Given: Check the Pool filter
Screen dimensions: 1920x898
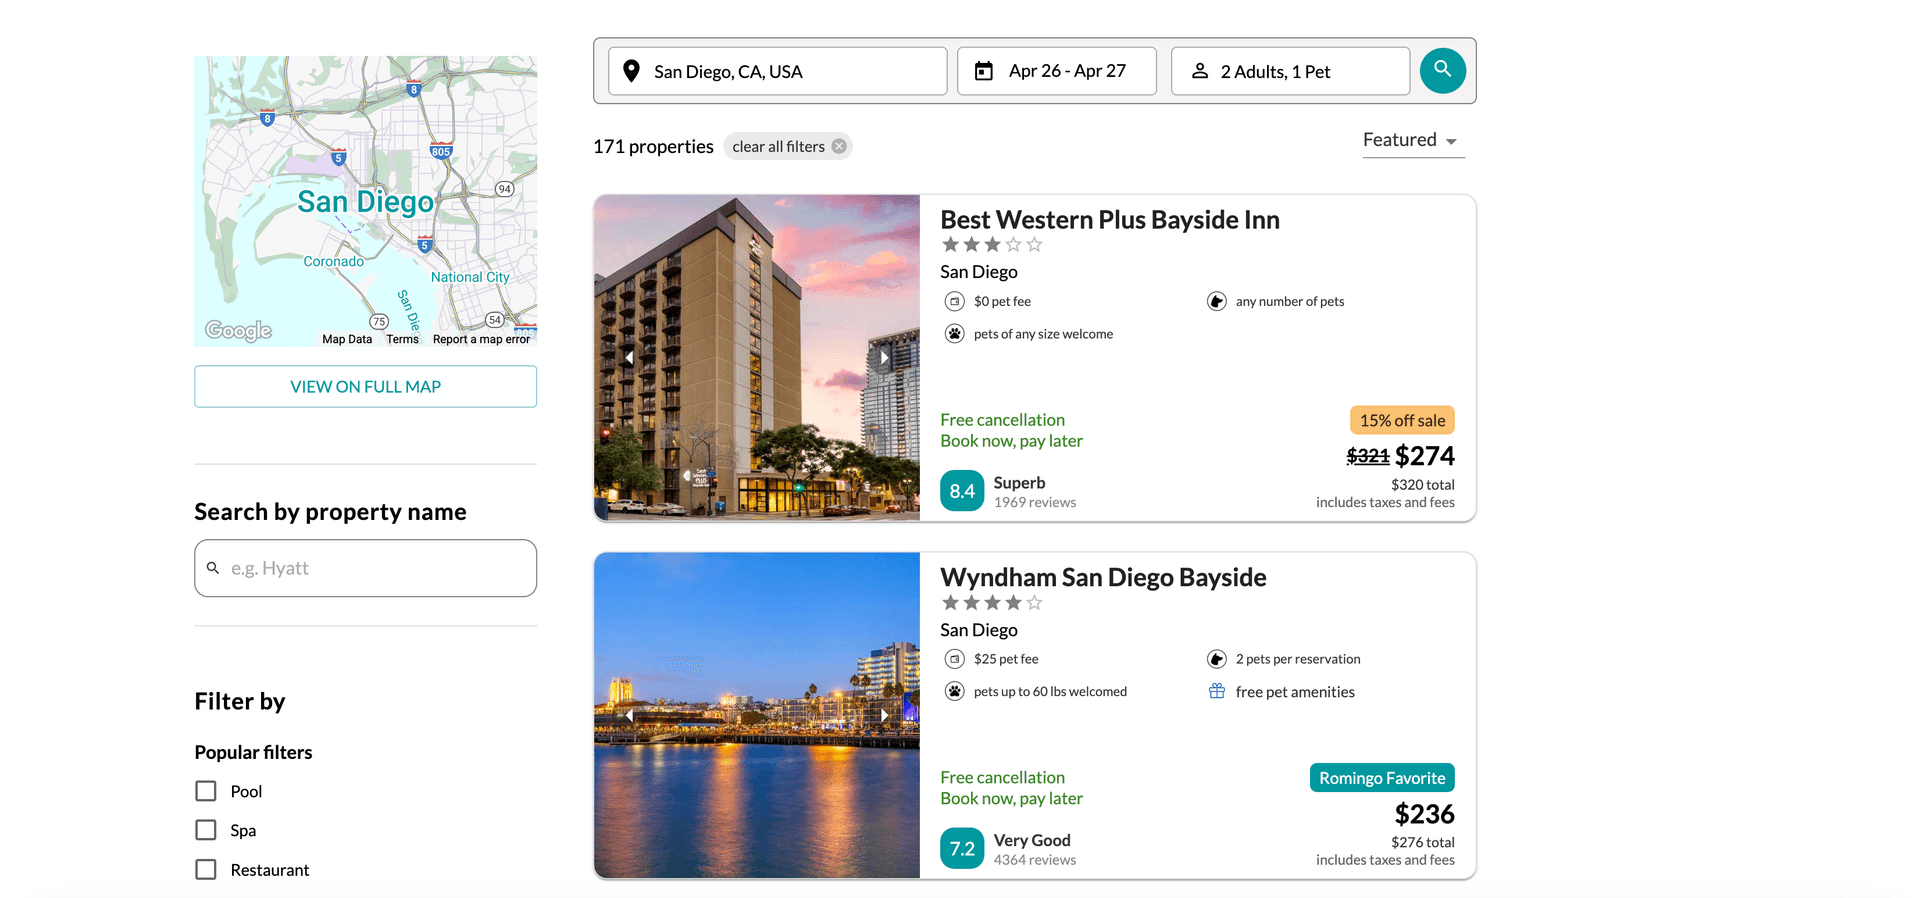Looking at the screenshot, I should 206,791.
